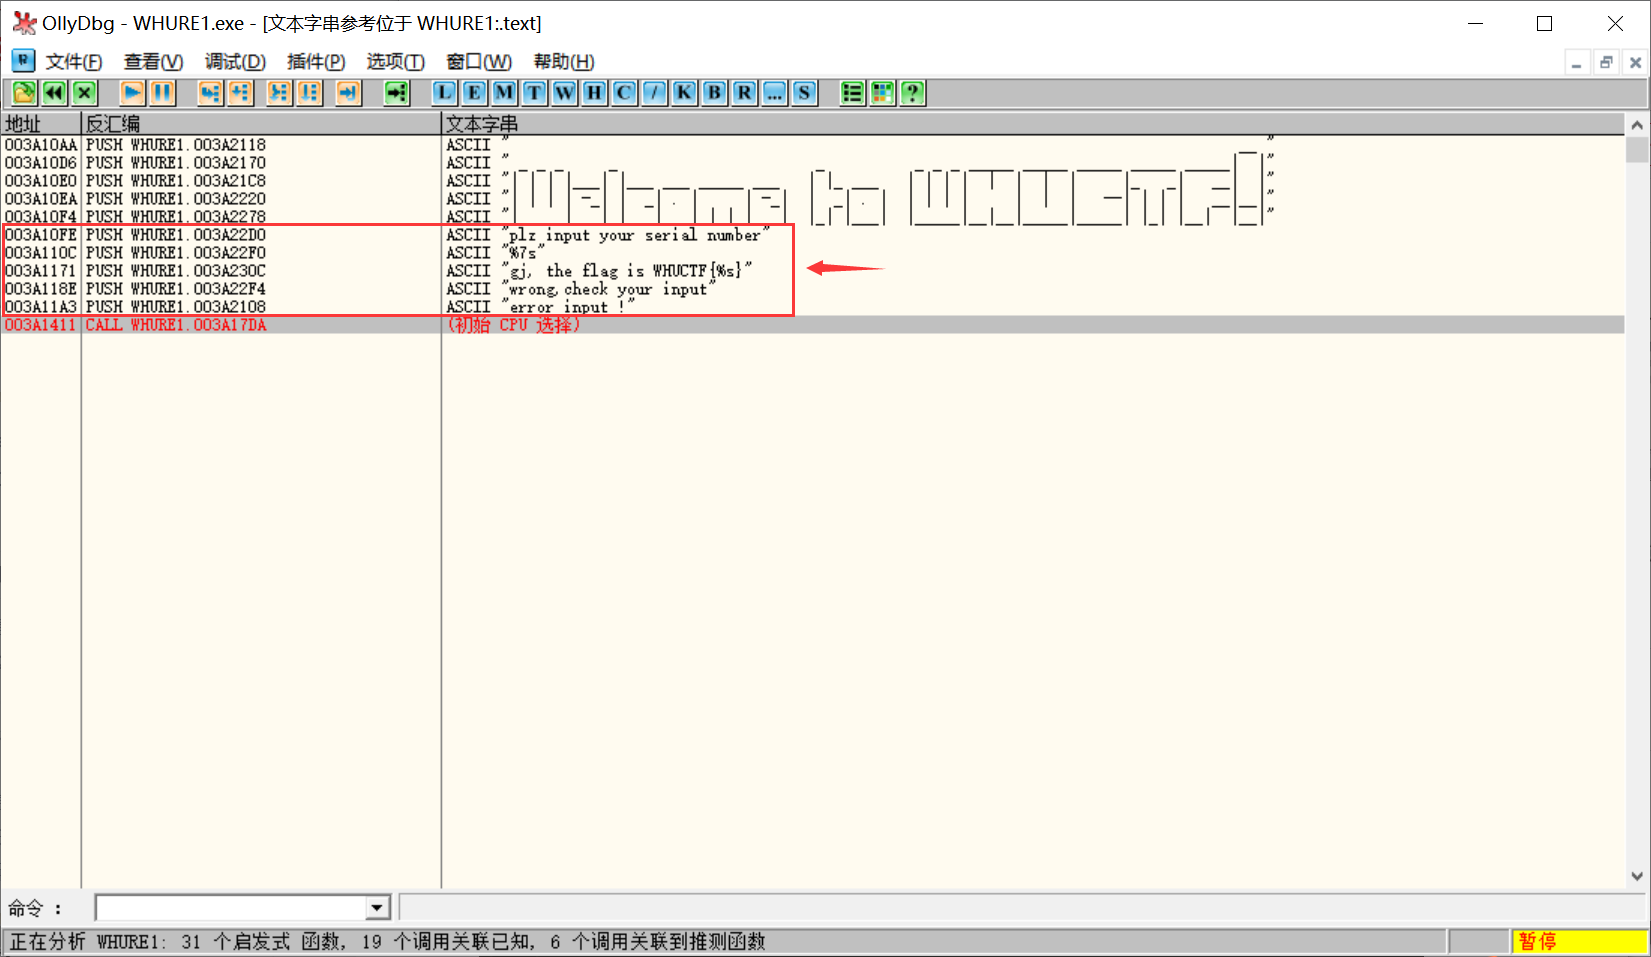The height and width of the screenshot is (957, 1651).
Task: Minimize the inner references child window
Action: pyautogui.click(x=1577, y=62)
